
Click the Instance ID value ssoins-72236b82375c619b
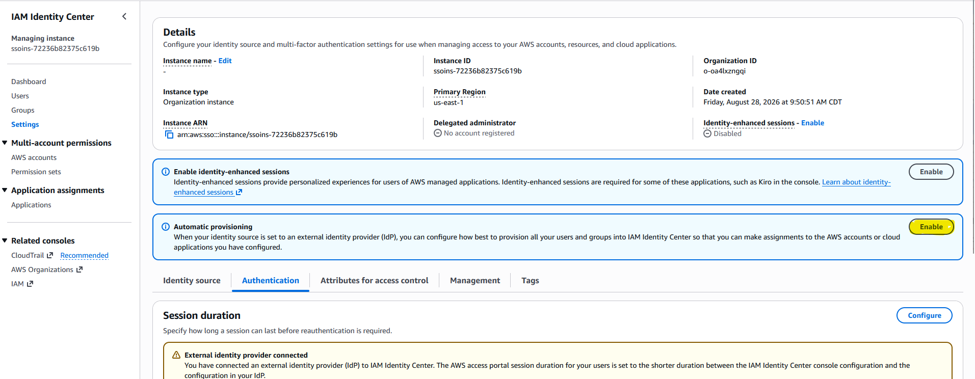pyautogui.click(x=478, y=71)
